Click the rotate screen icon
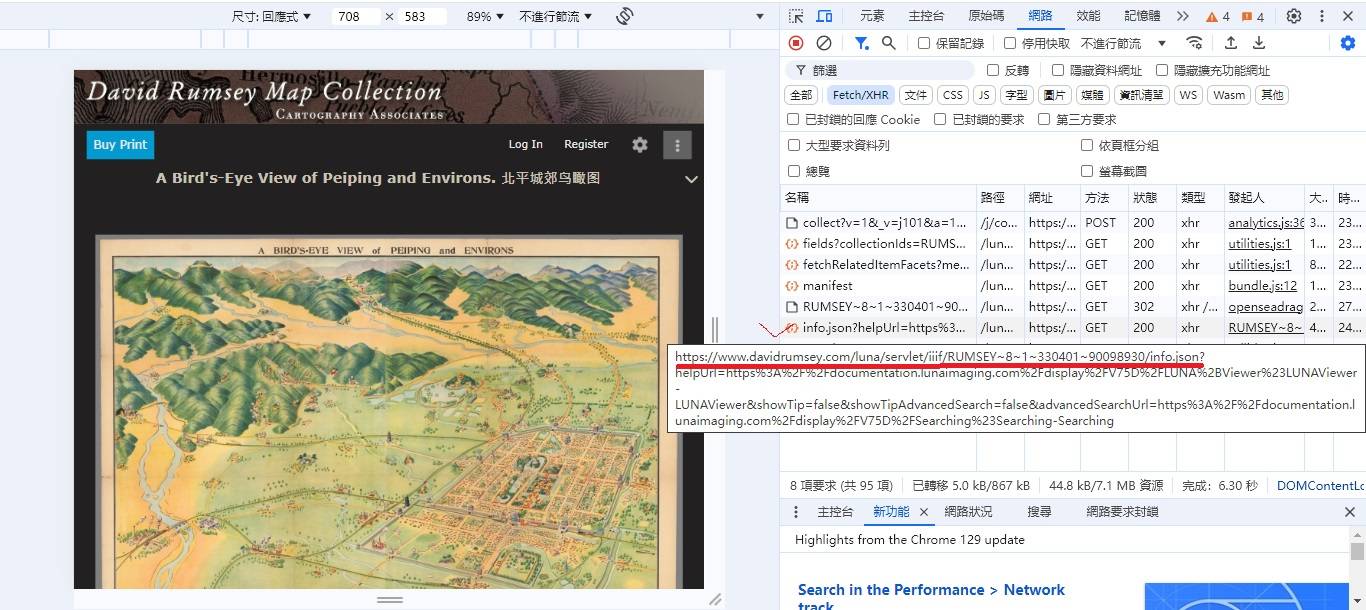Image resolution: width=1366 pixels, height=610 pixels. [x=625, y=16]
